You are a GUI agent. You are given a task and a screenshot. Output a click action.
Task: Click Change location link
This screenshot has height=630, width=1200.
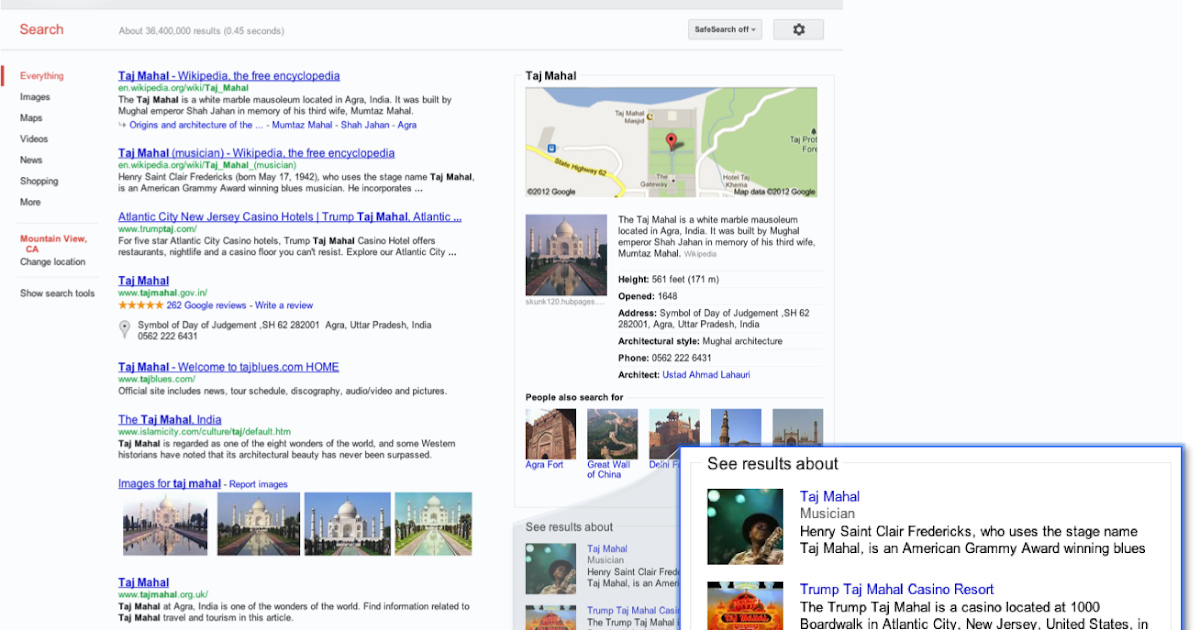[53, 262]
